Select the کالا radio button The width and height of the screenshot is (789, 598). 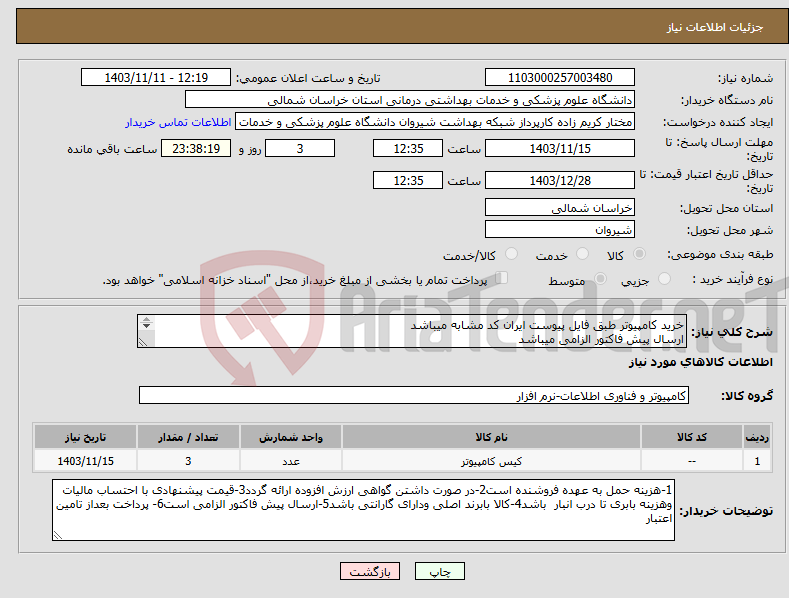639,254
